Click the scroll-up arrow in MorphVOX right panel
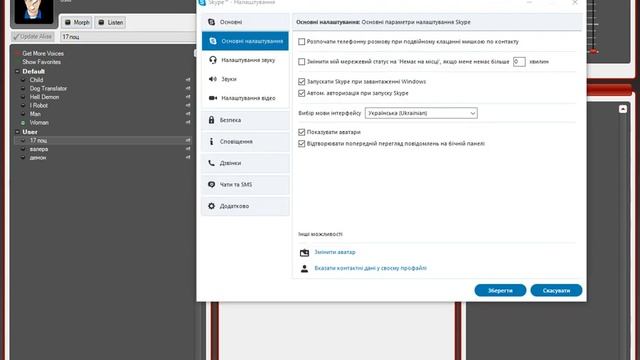This screenshot has width=640, height=360. click(x=622, y=109)
